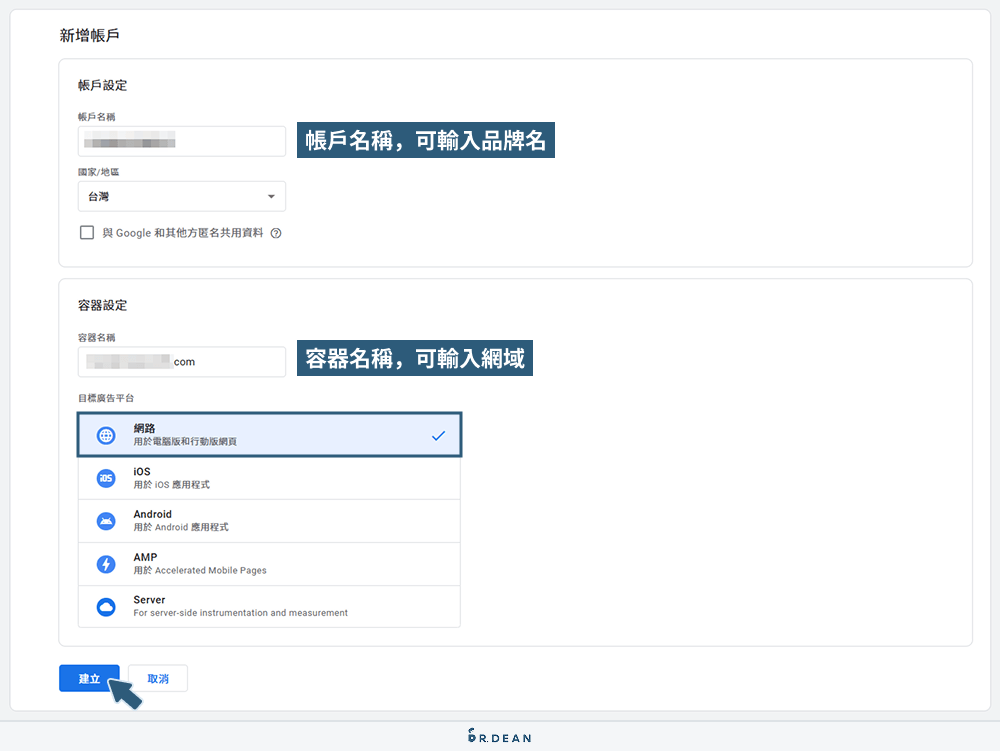Select the AMP lightning bolt icon

pyautogui.click(x=105, y=563)
